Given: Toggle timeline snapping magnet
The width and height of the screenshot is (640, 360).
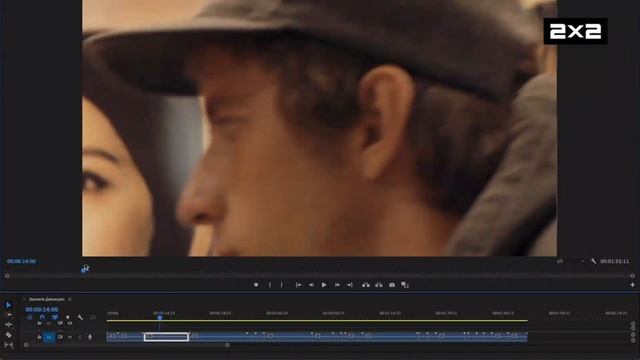Looking at the screenshot, I should coord(42,317).
